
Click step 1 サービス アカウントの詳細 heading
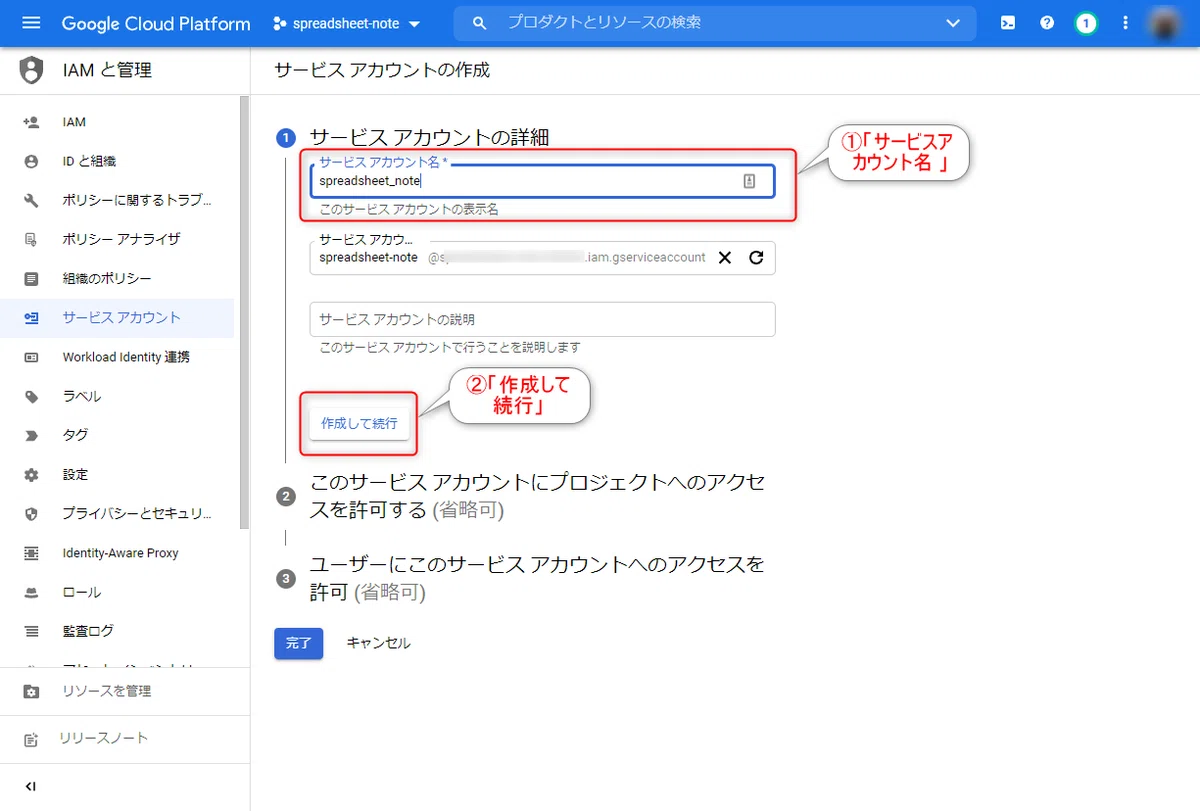pos(430,137)
